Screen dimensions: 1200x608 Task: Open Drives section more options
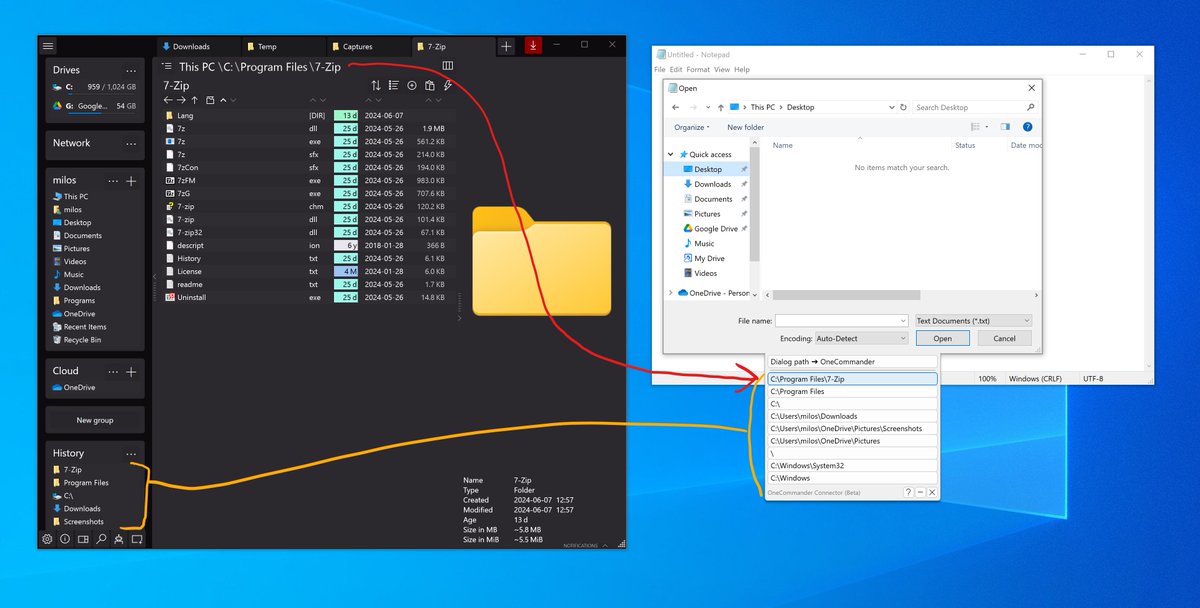131,71
